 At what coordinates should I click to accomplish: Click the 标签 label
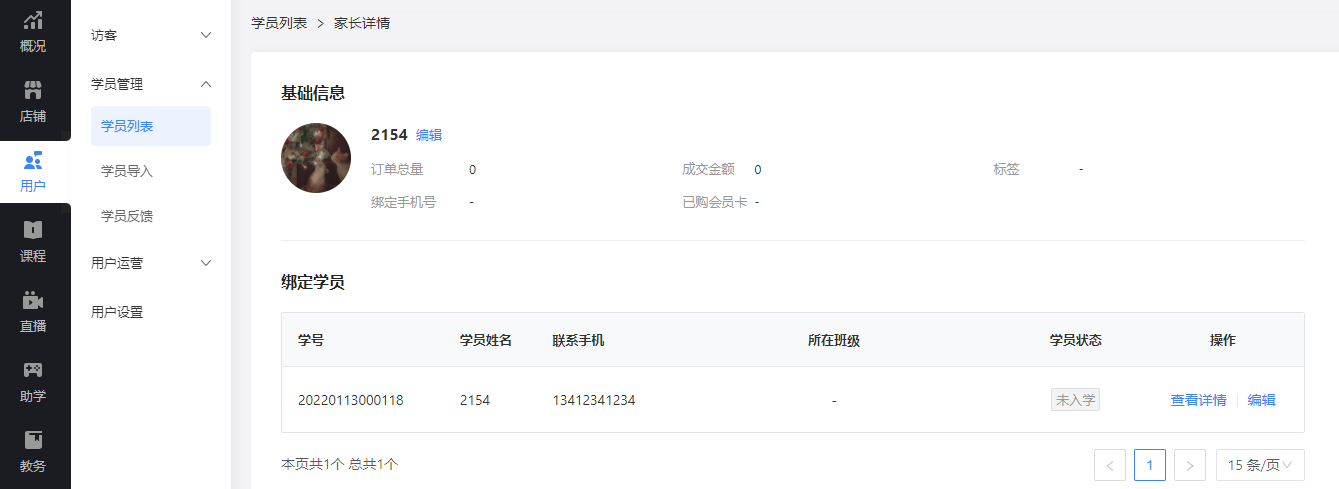[1006, 169]
